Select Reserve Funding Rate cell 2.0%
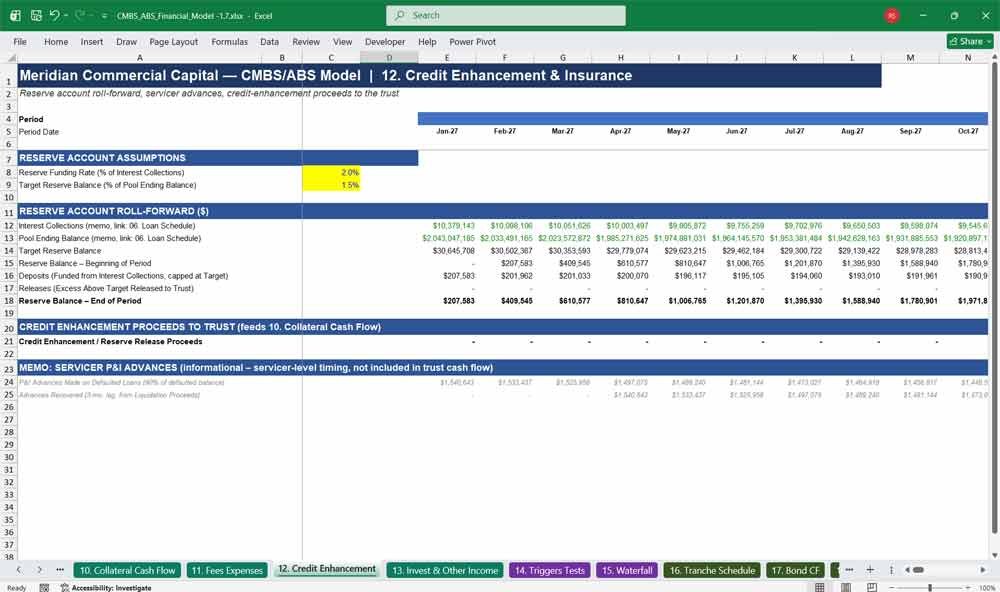 click(331, 172)
